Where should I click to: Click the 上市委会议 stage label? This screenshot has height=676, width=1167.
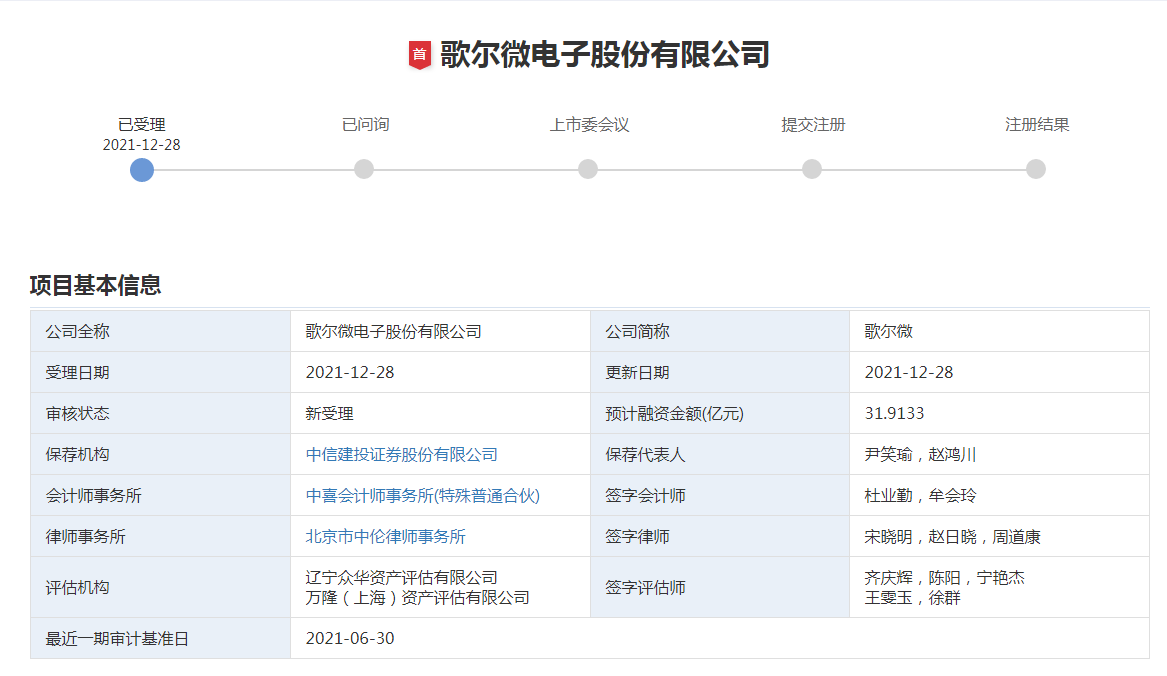click(x=589, y=125)
